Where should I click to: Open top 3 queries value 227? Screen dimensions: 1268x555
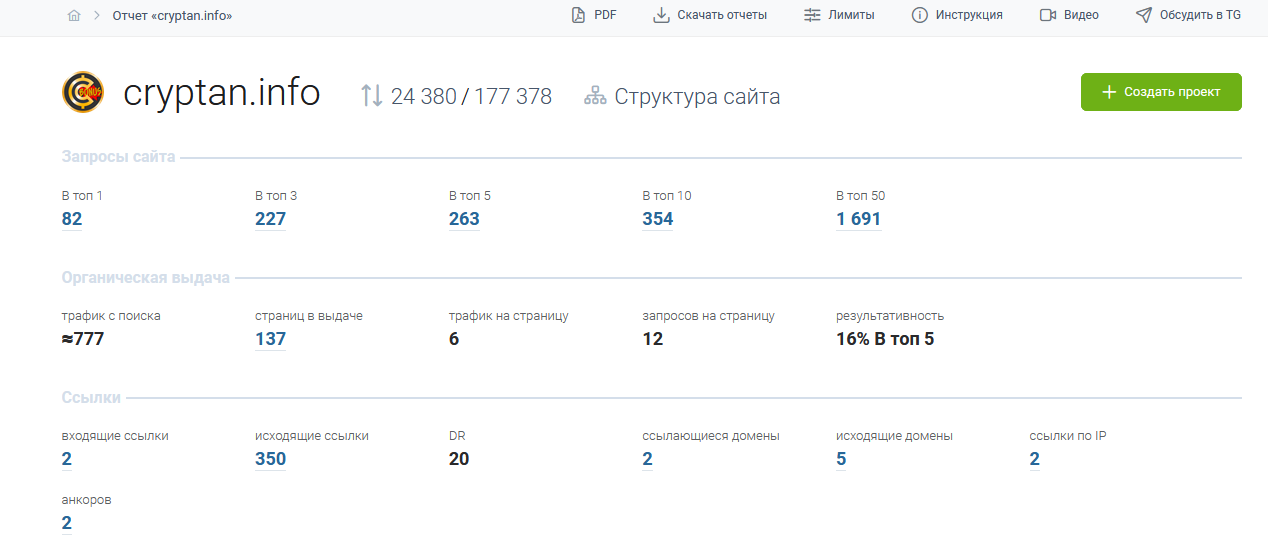[271, 219]
